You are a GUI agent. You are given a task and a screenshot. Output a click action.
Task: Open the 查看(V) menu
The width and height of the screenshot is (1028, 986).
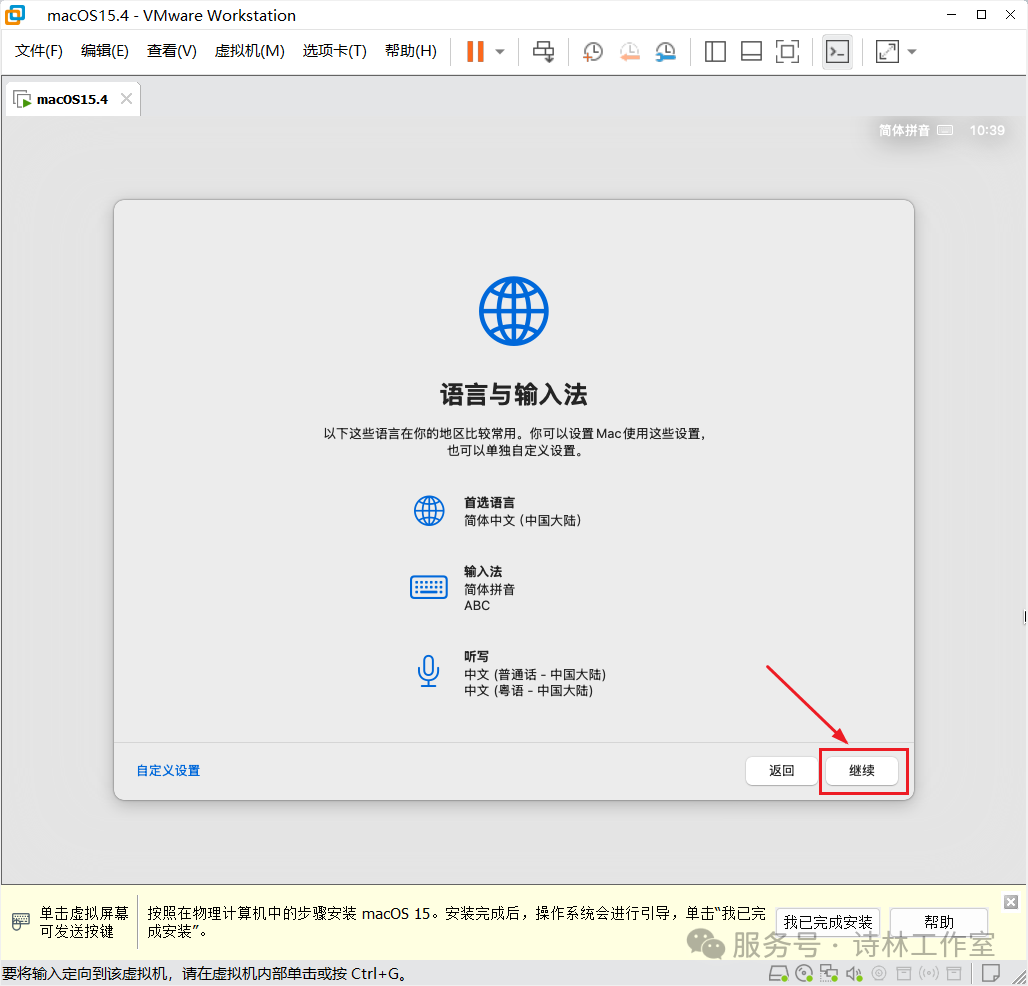(172, 50)
